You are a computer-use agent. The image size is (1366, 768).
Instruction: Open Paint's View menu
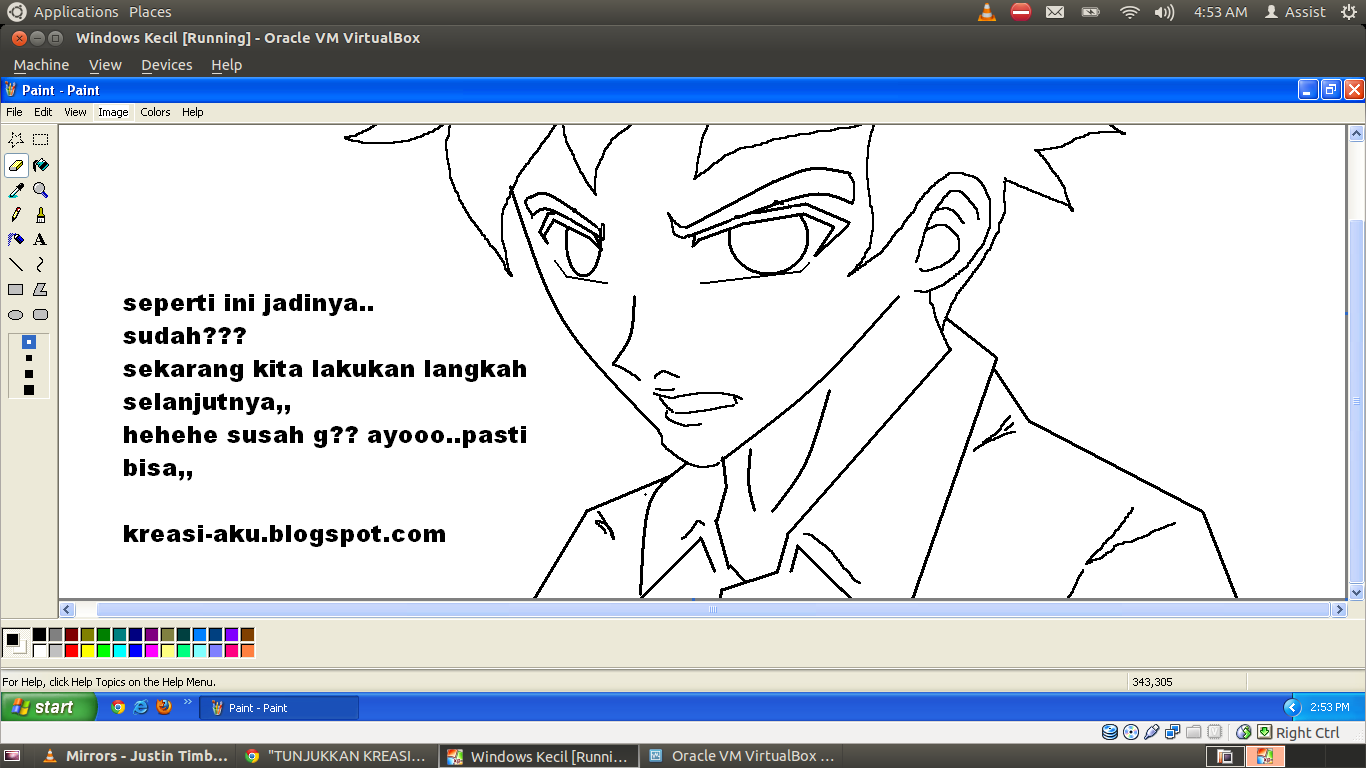tap(76, 112)
